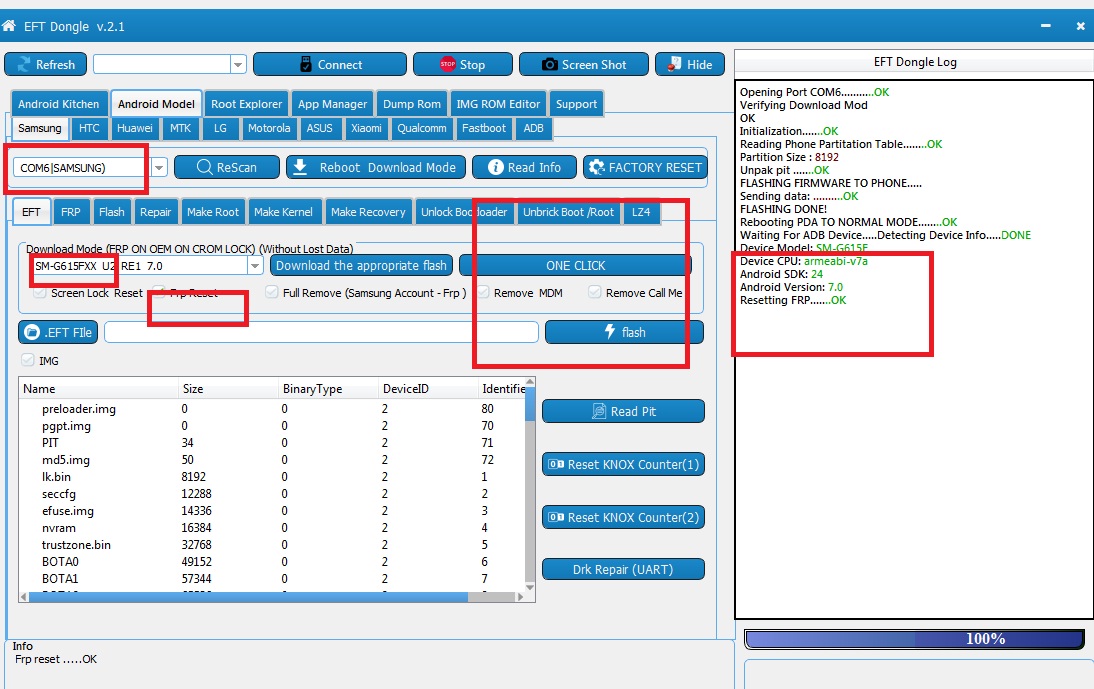
Task: Select the Qualcomm tab
Action: pyautogui.click(x=422, y=128)
